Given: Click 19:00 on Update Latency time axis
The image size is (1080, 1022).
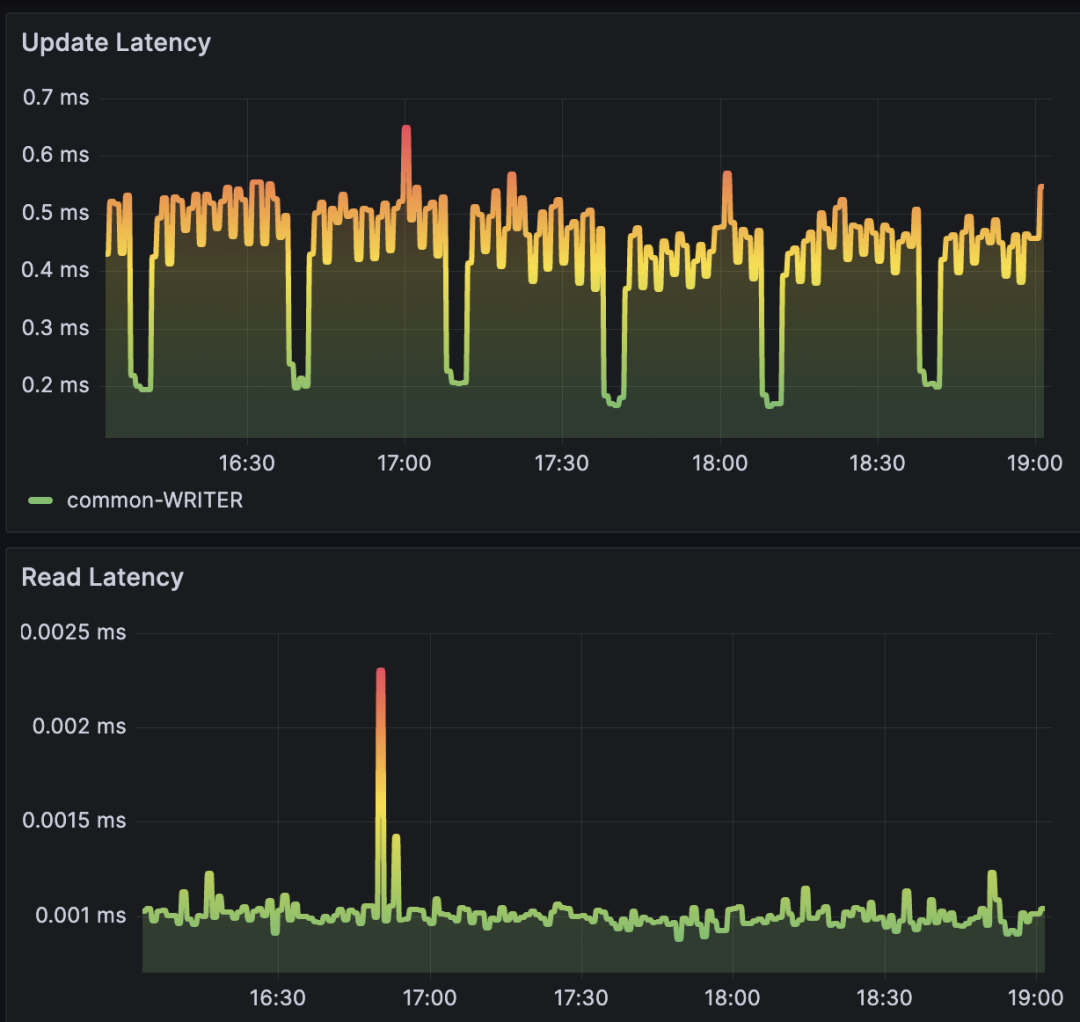Looking at the screenshot, I should point(1035,463).
